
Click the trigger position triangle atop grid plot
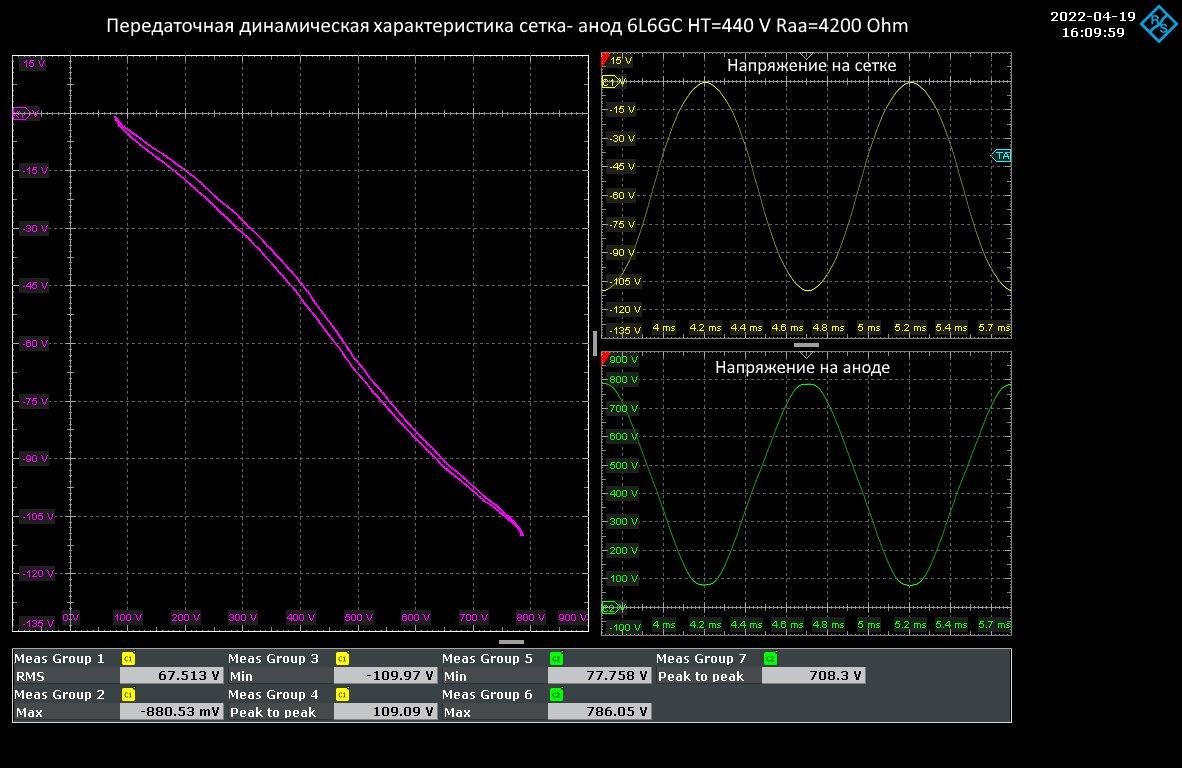(806, 56)
